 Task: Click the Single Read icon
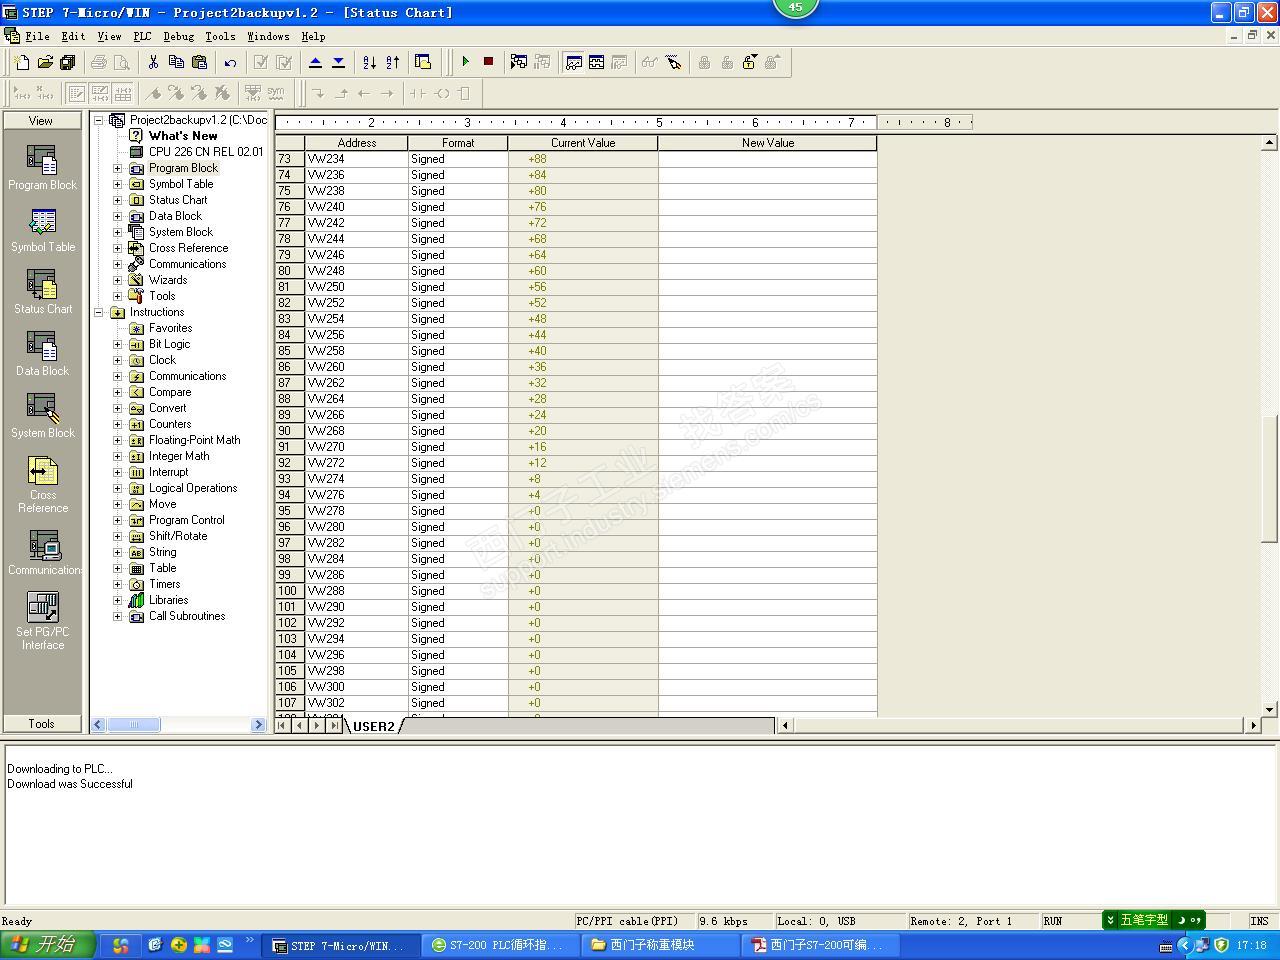pos(650,62)
